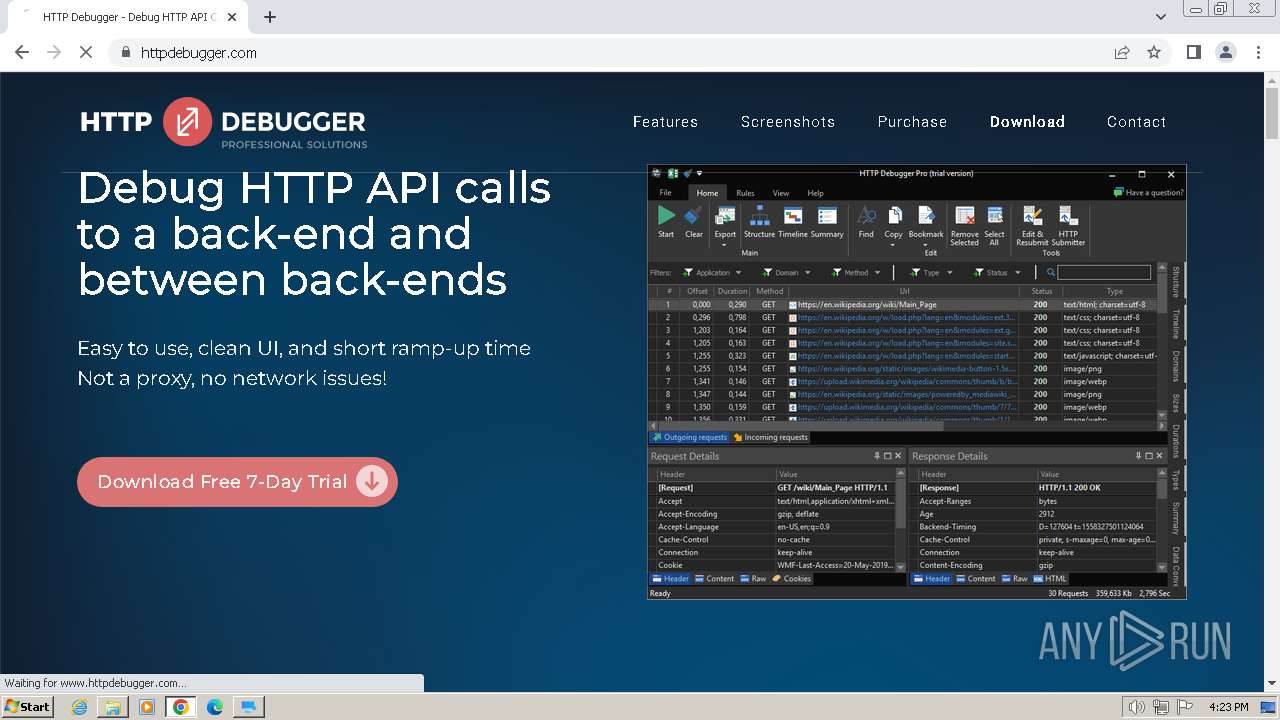This screenshot has width=1280, height=720.
Task: Go back to the previous page
Action: click(x=22, y=53)
